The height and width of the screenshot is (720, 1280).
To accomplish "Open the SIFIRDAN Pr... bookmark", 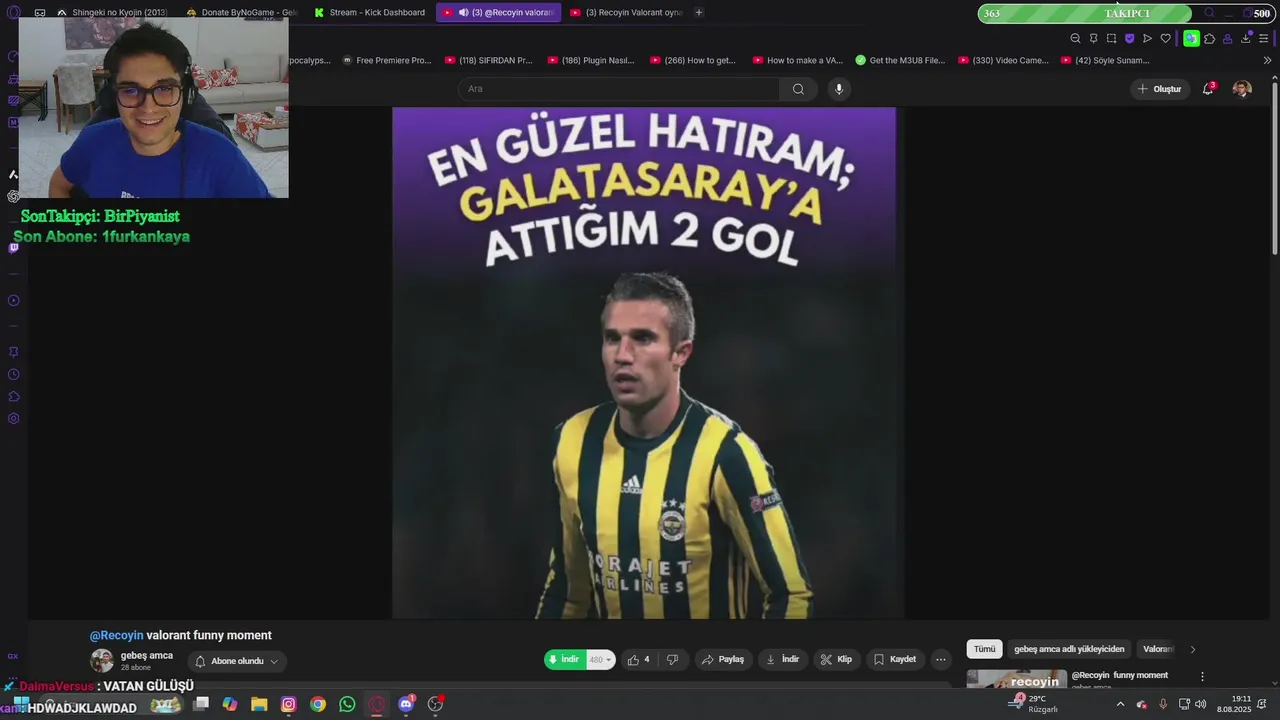I will click(x=488, y=60).
